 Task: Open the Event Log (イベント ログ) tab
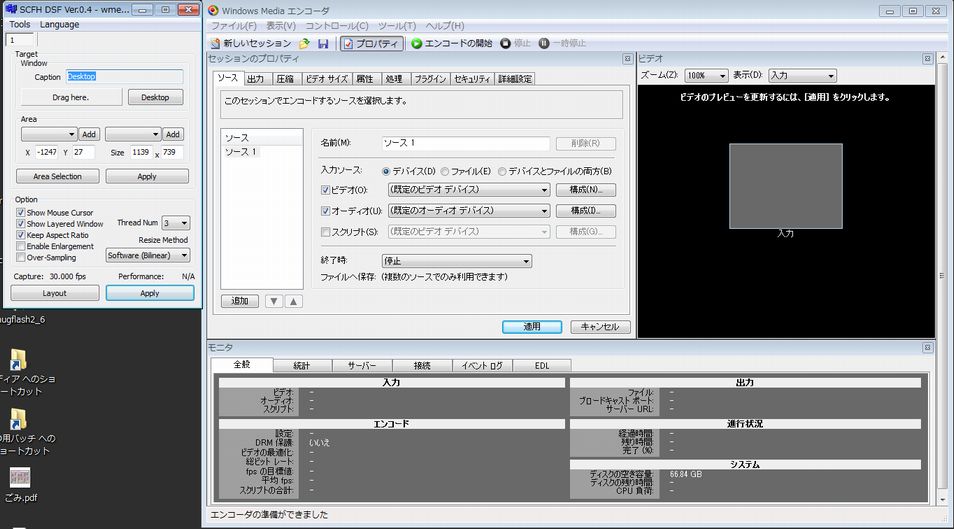[x=482, y=366]
